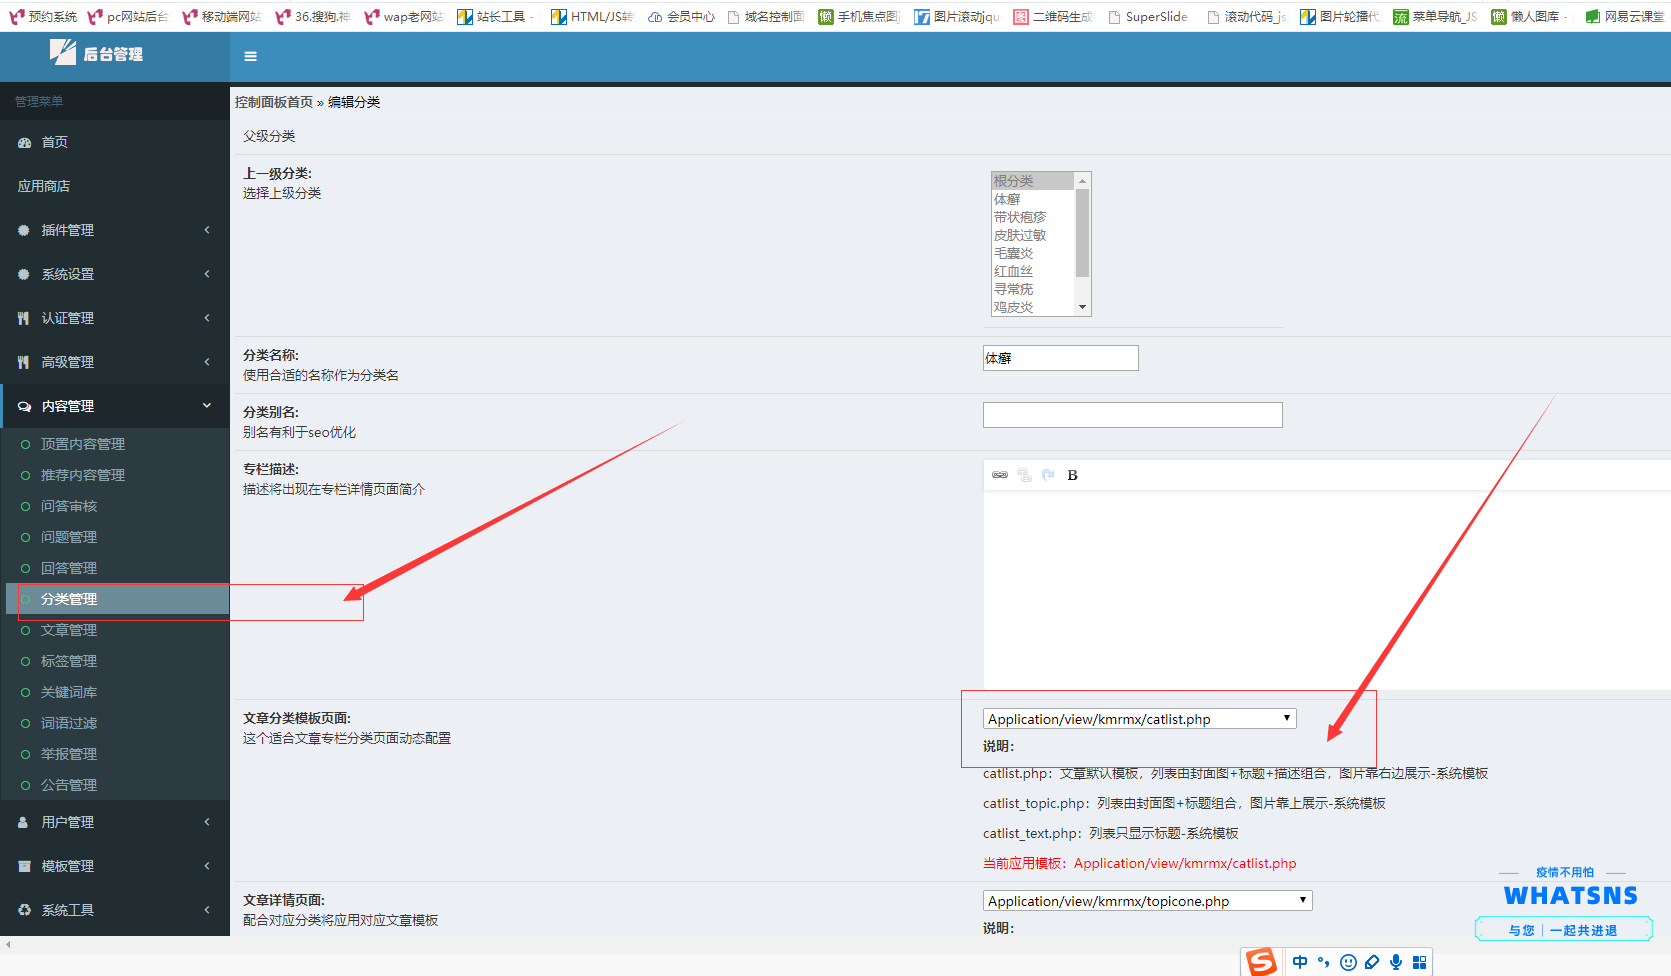Click the parent category list scrollbar down arrow
Viewport: 1671px width, 976px height.
click(1082, 307)
